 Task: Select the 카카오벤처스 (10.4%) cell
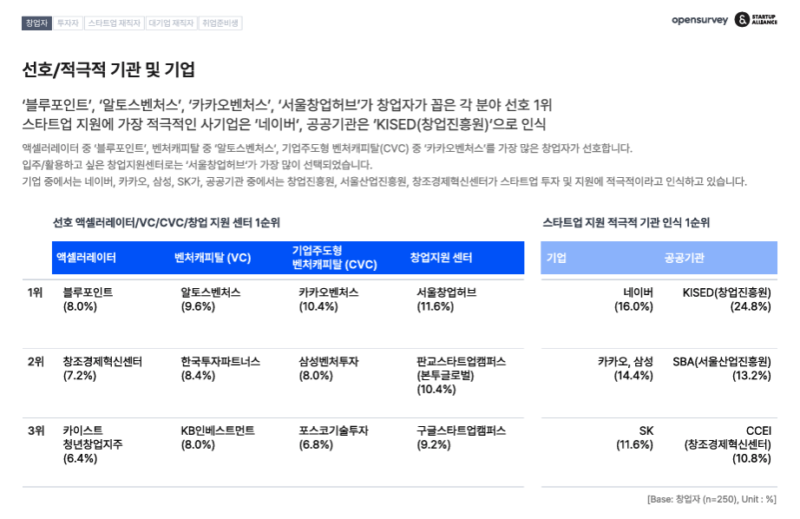[328, 299]
